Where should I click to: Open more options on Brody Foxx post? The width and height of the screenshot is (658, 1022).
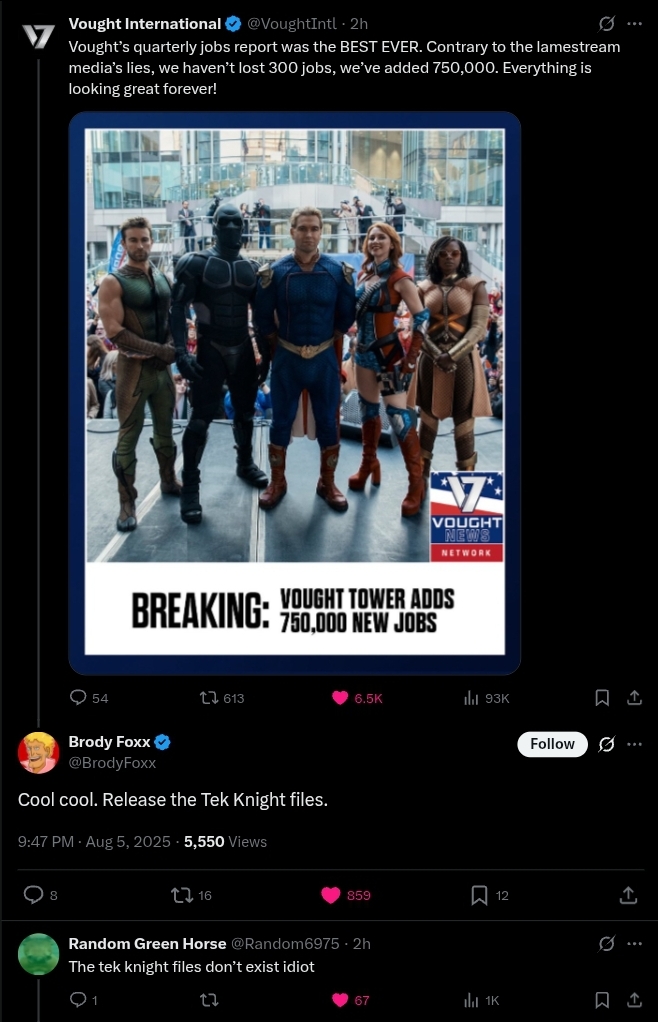point(635,744)
